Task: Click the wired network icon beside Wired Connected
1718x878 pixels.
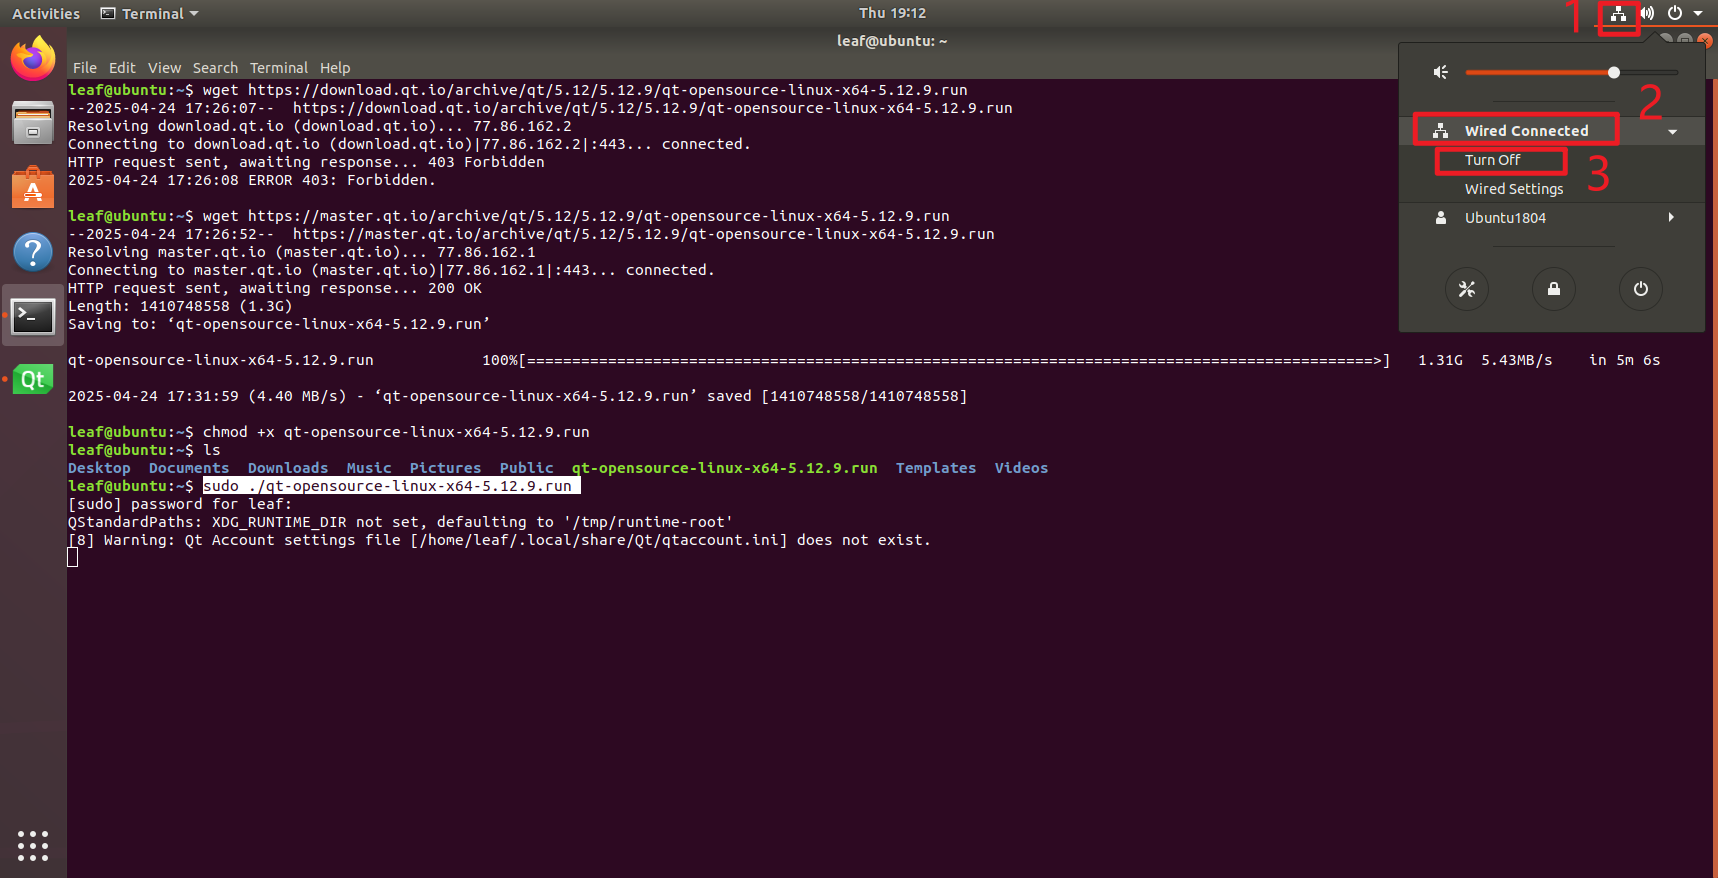Action: 1441,131
